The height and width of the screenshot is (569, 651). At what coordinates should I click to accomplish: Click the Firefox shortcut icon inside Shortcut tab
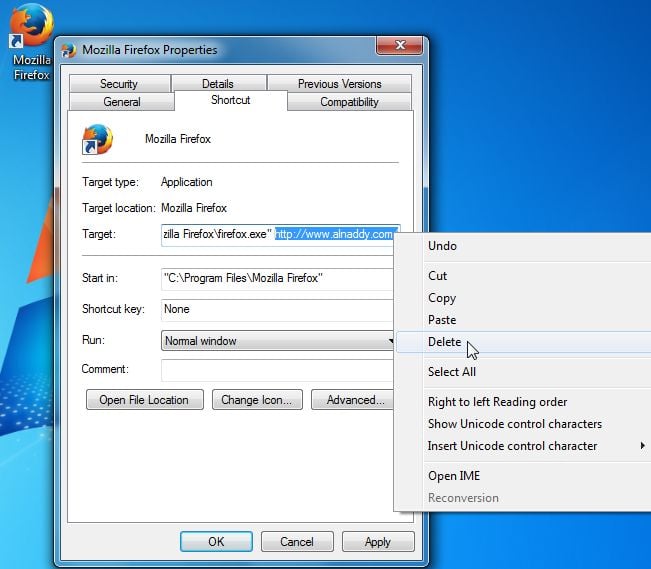tap(98, 139)
